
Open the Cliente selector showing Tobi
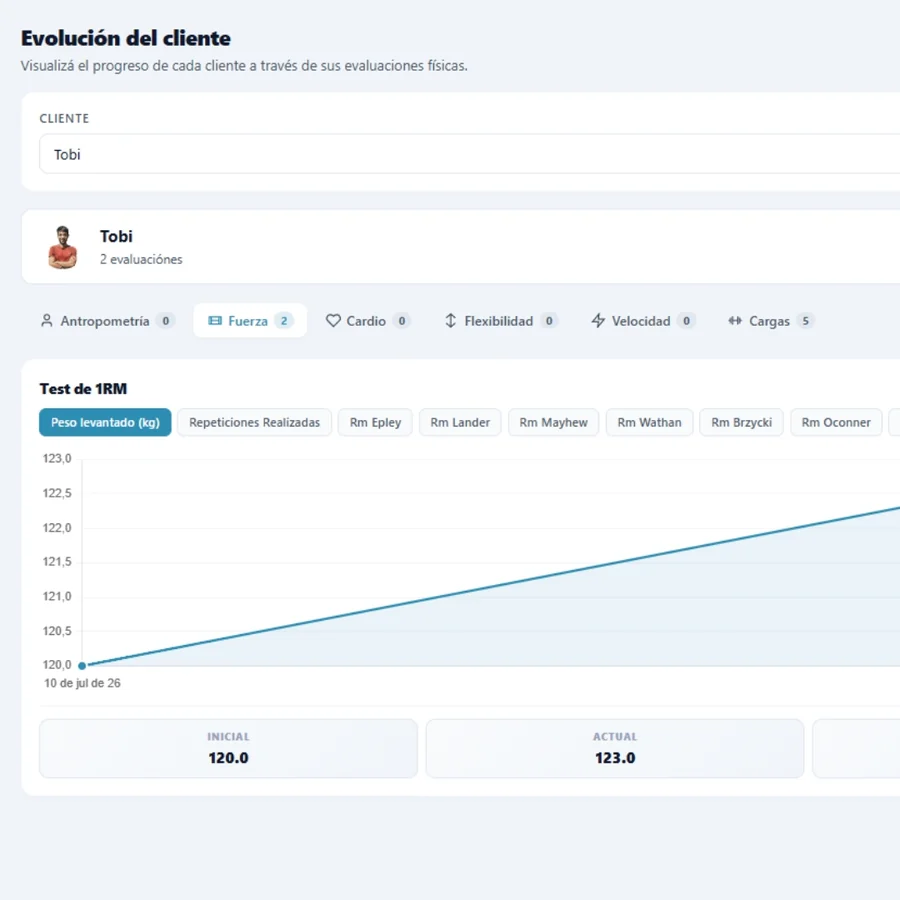(470, 154)
